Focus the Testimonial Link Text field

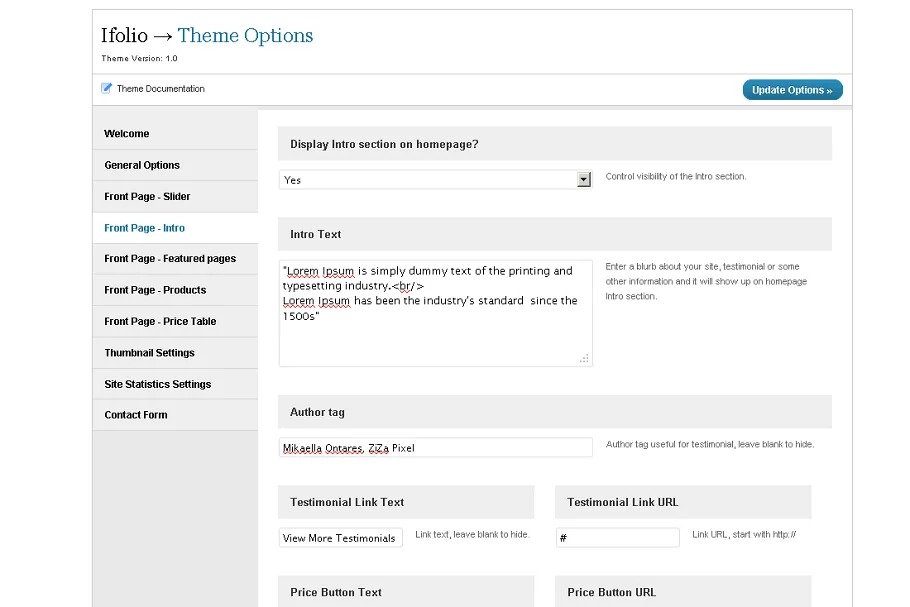pyautogui.click(x=340, y=538)
